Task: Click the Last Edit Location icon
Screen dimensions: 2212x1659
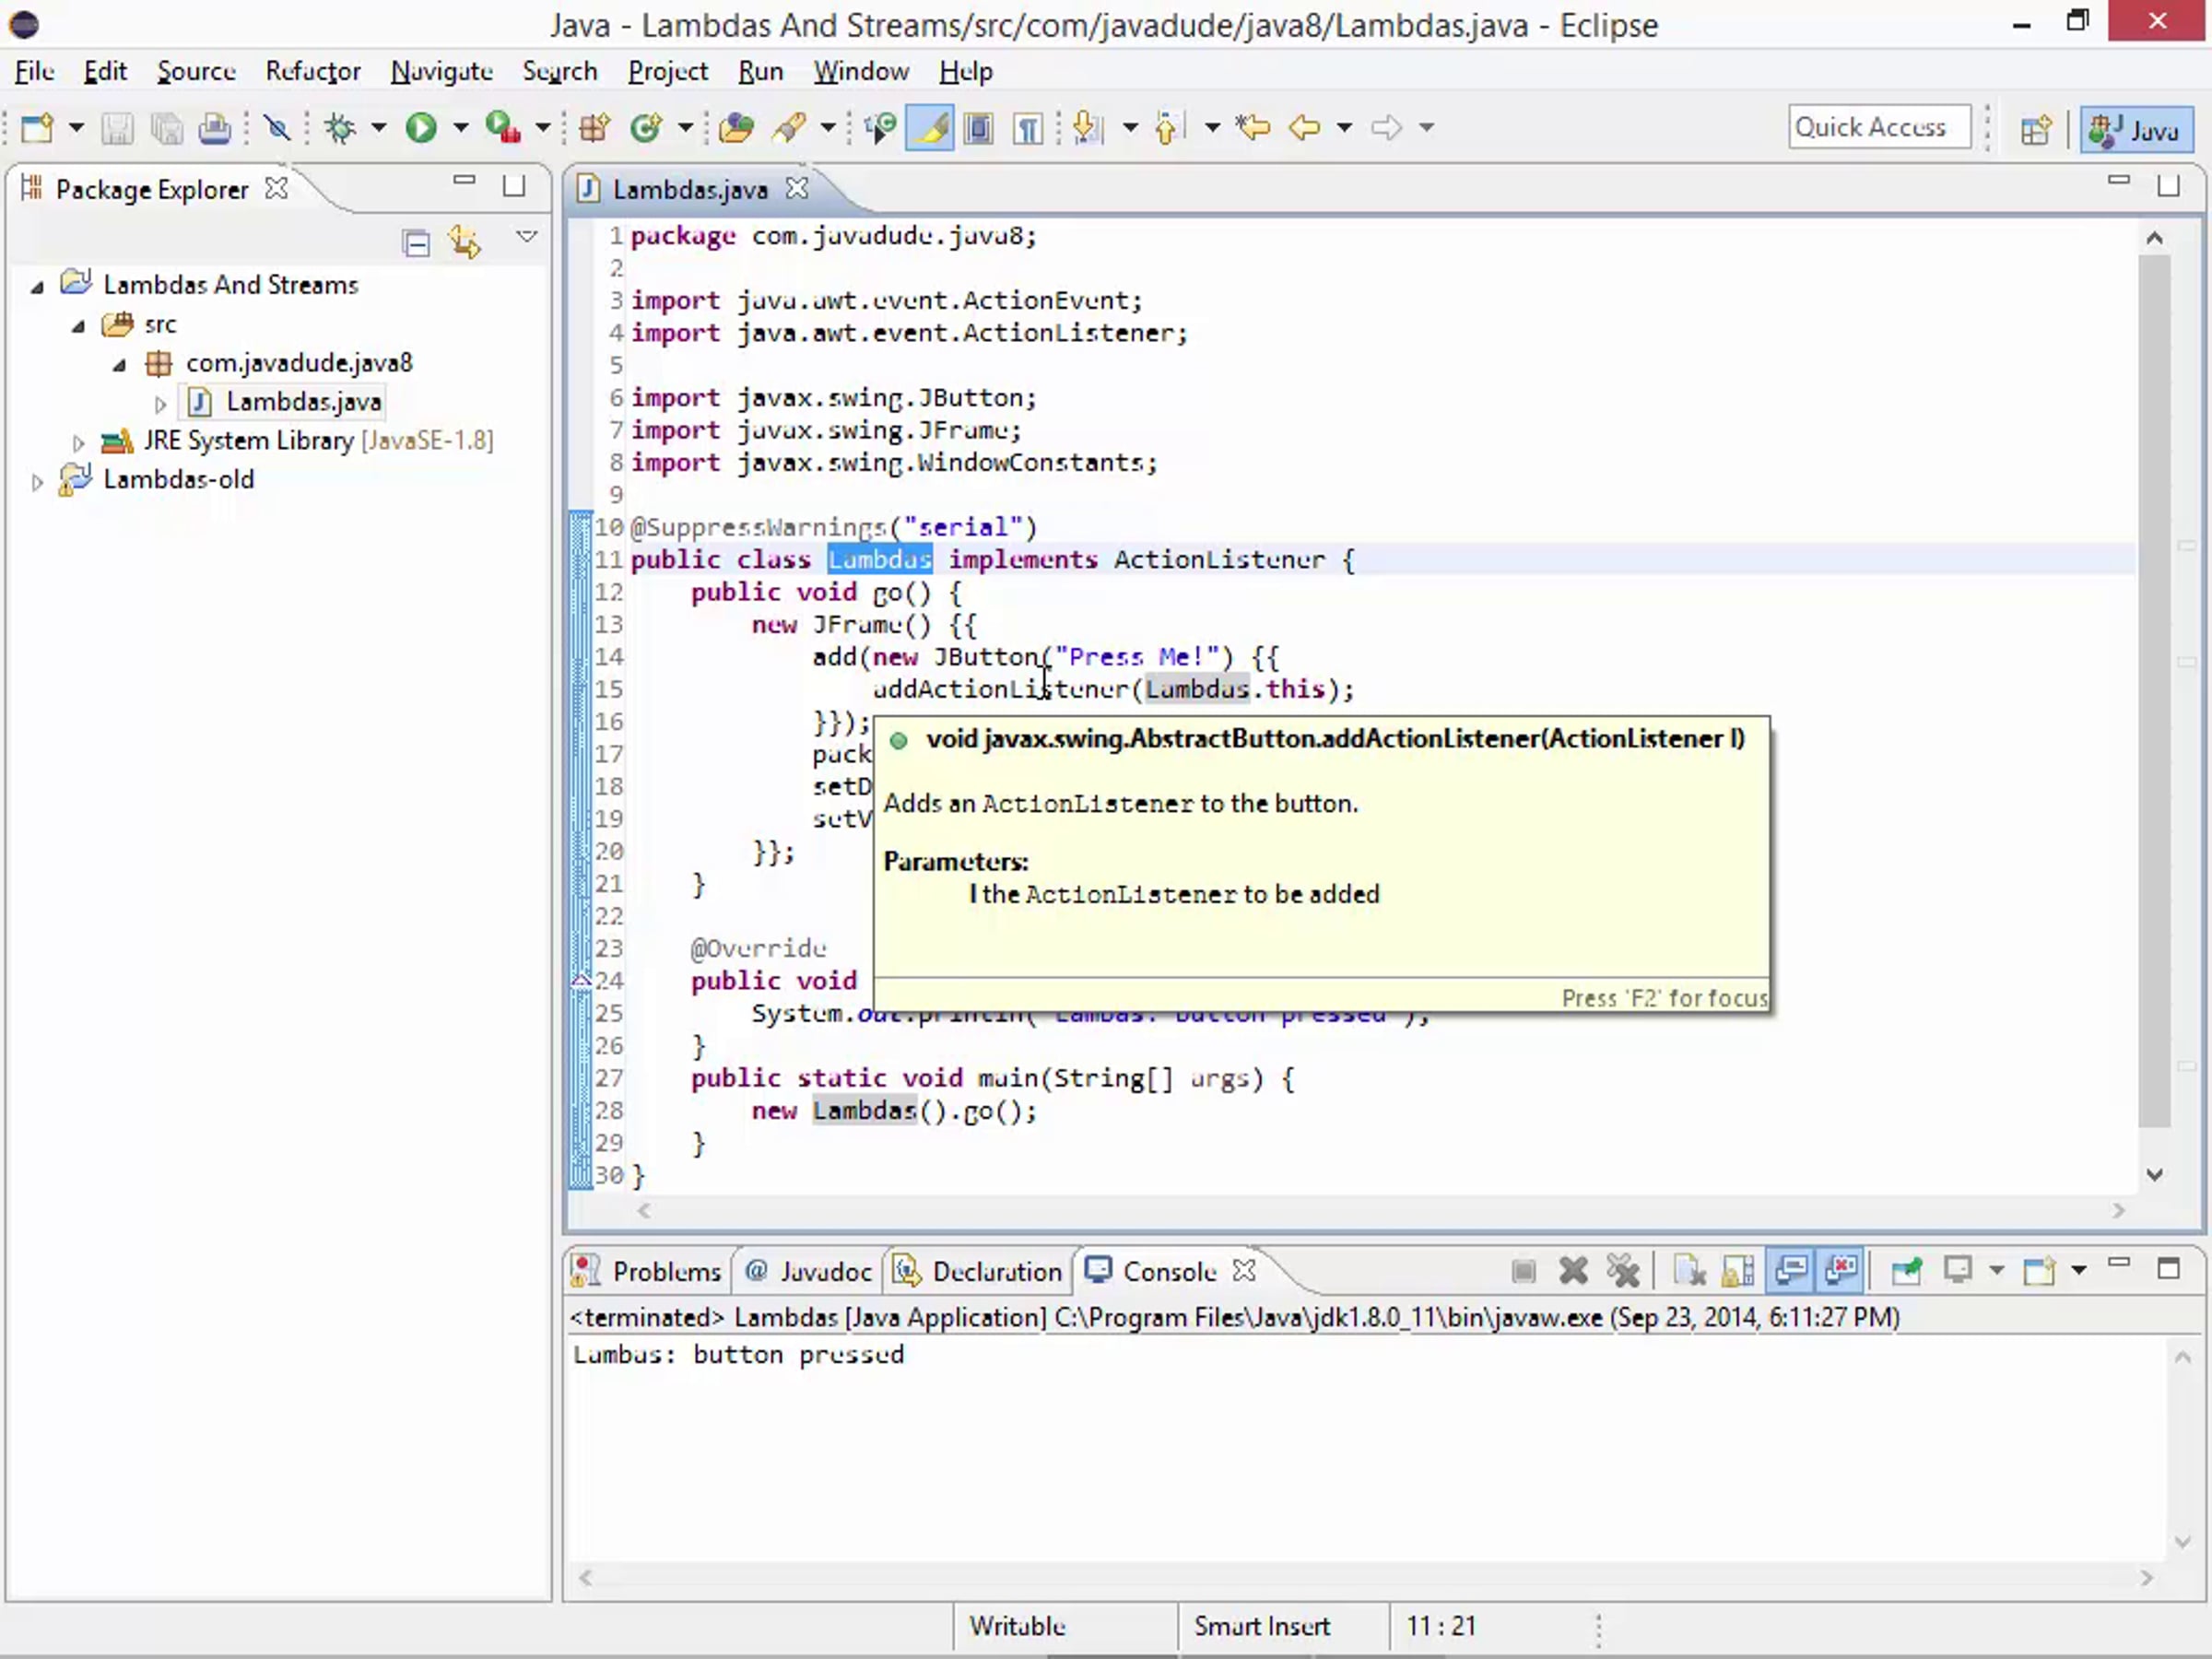Action: pyautogui.click(x=1252, y=128)
